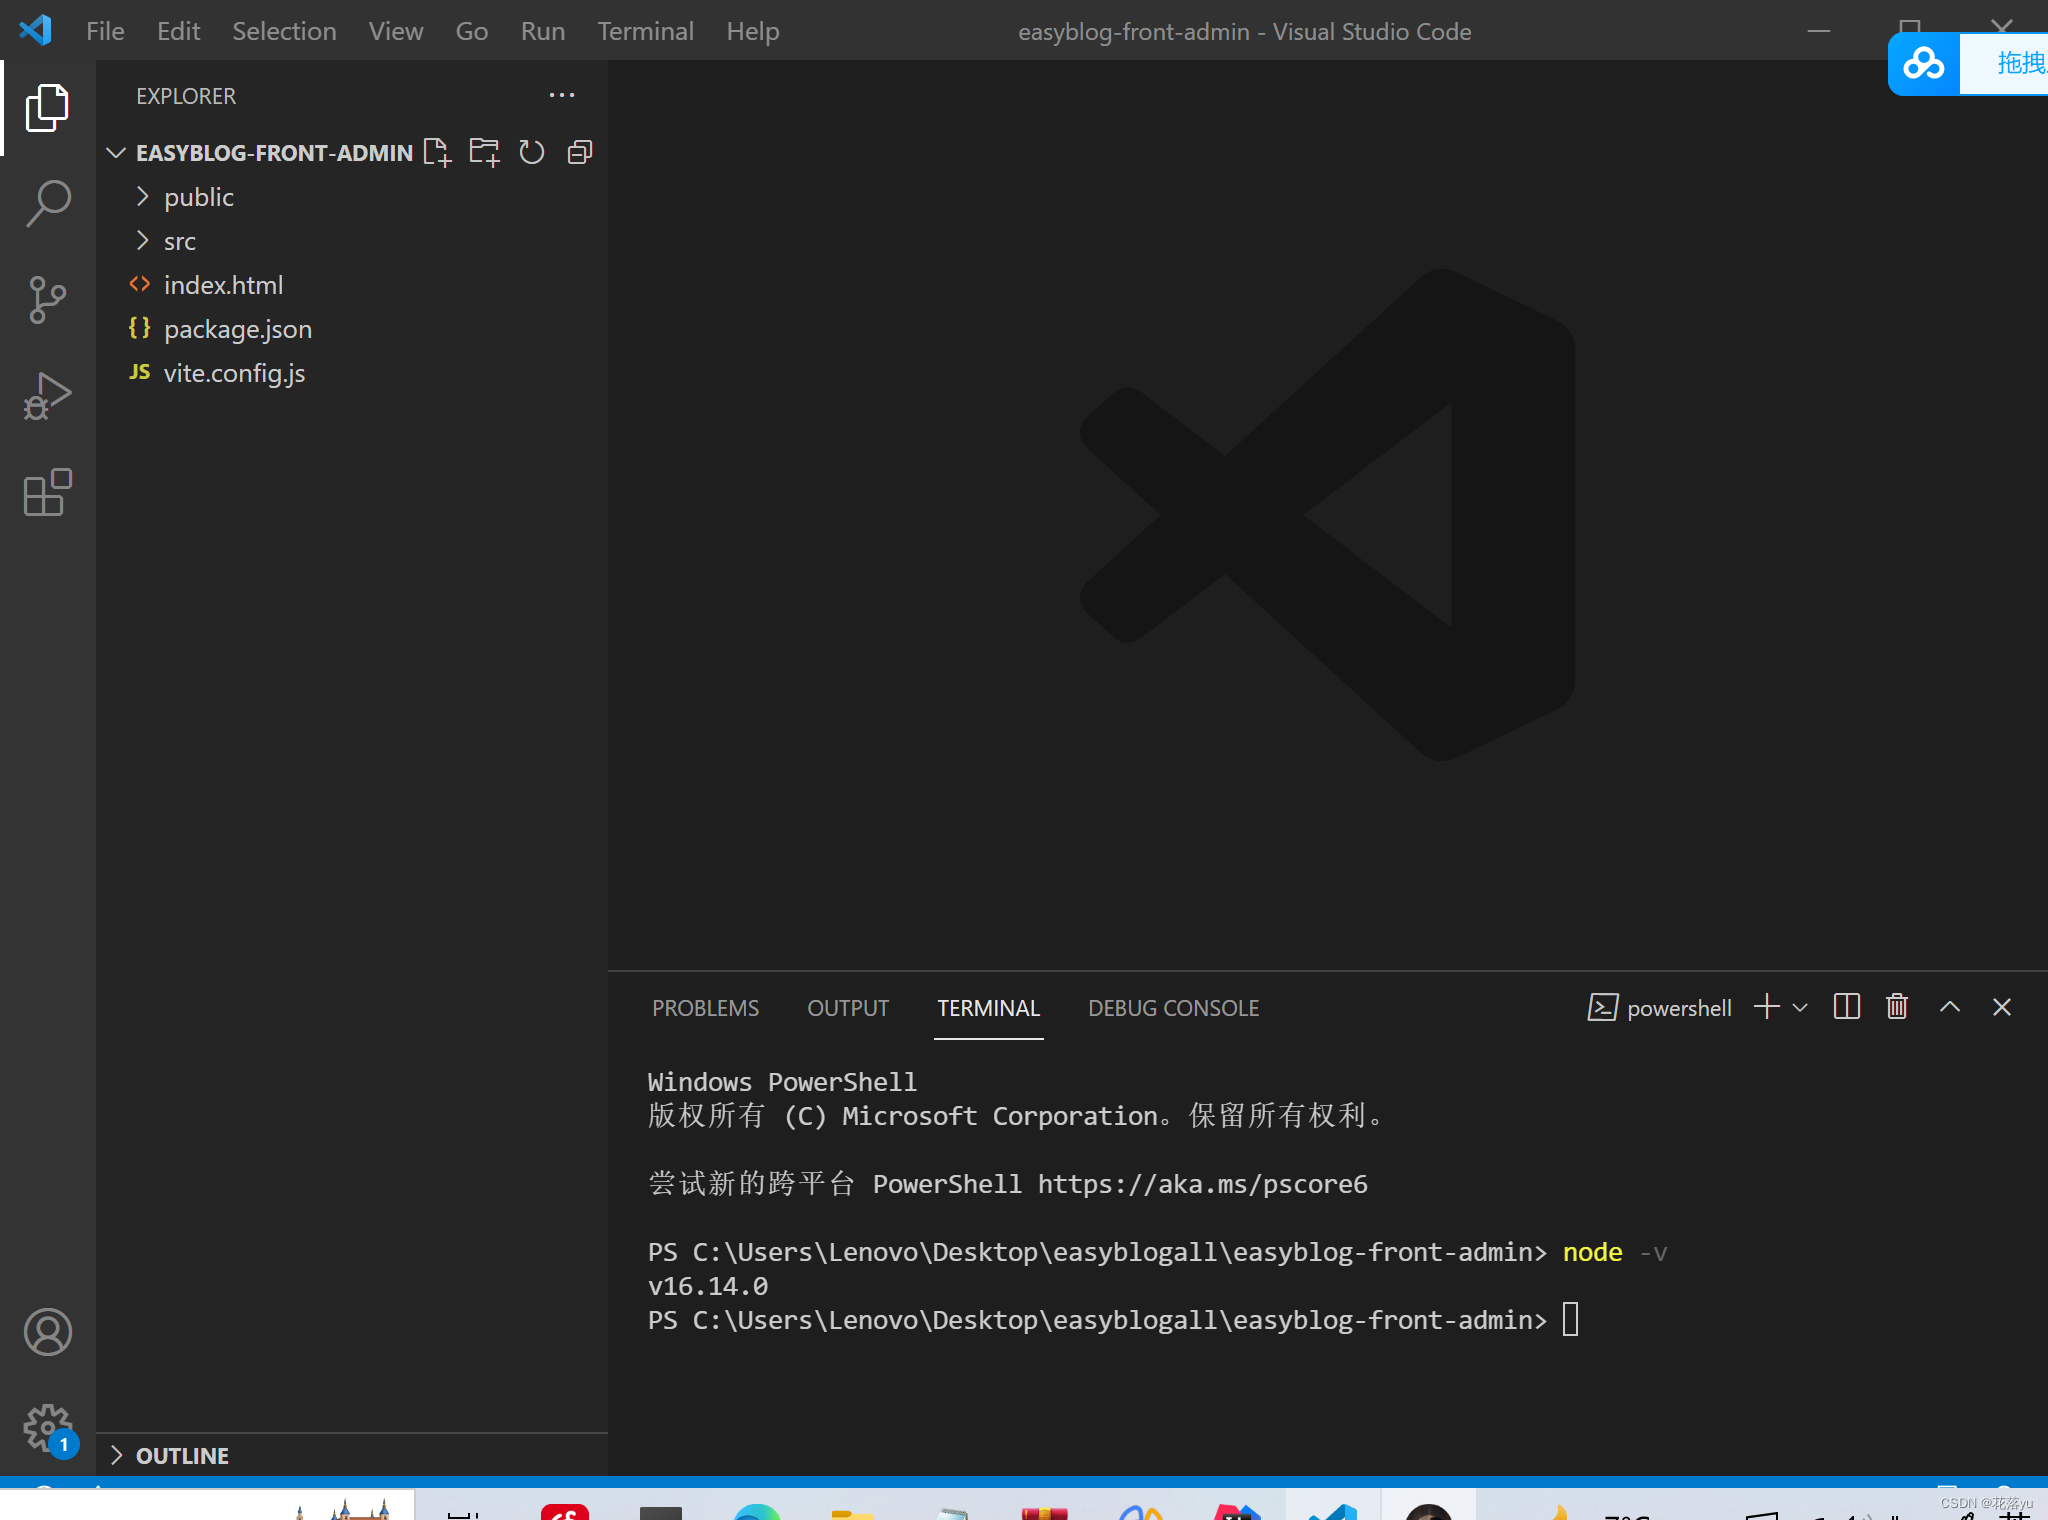Select the powershell terminal shell label
The image size is (2048, 1520).
click(1660, 1008)
